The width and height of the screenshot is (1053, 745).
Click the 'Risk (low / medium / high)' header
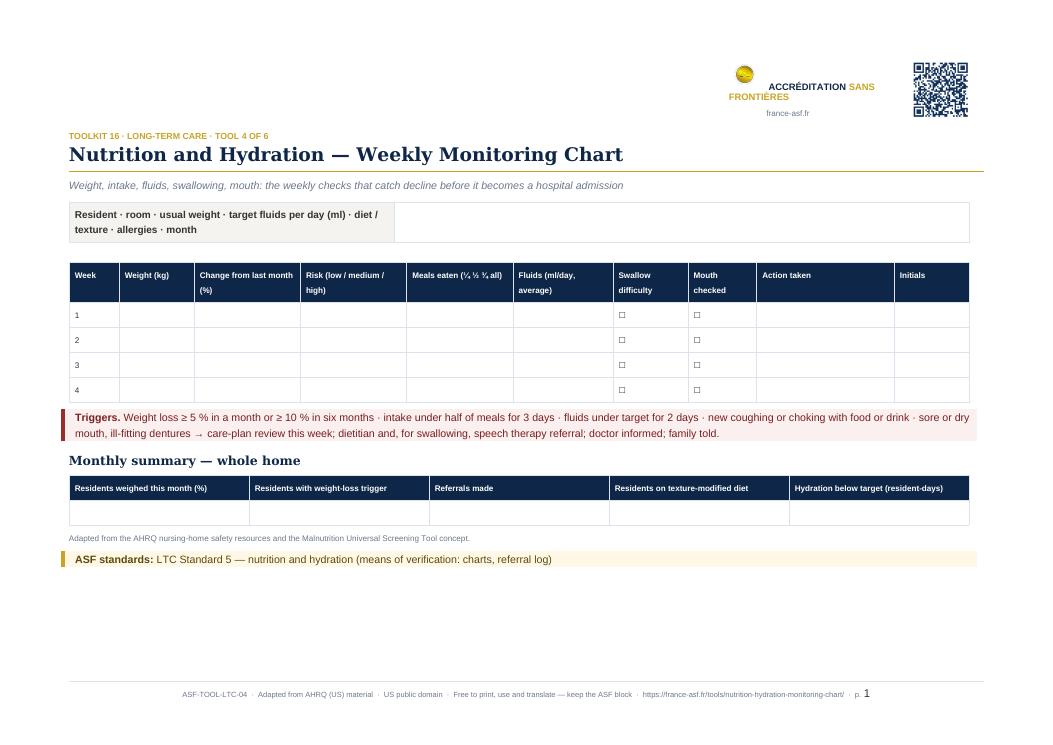(x=353, y=282)
